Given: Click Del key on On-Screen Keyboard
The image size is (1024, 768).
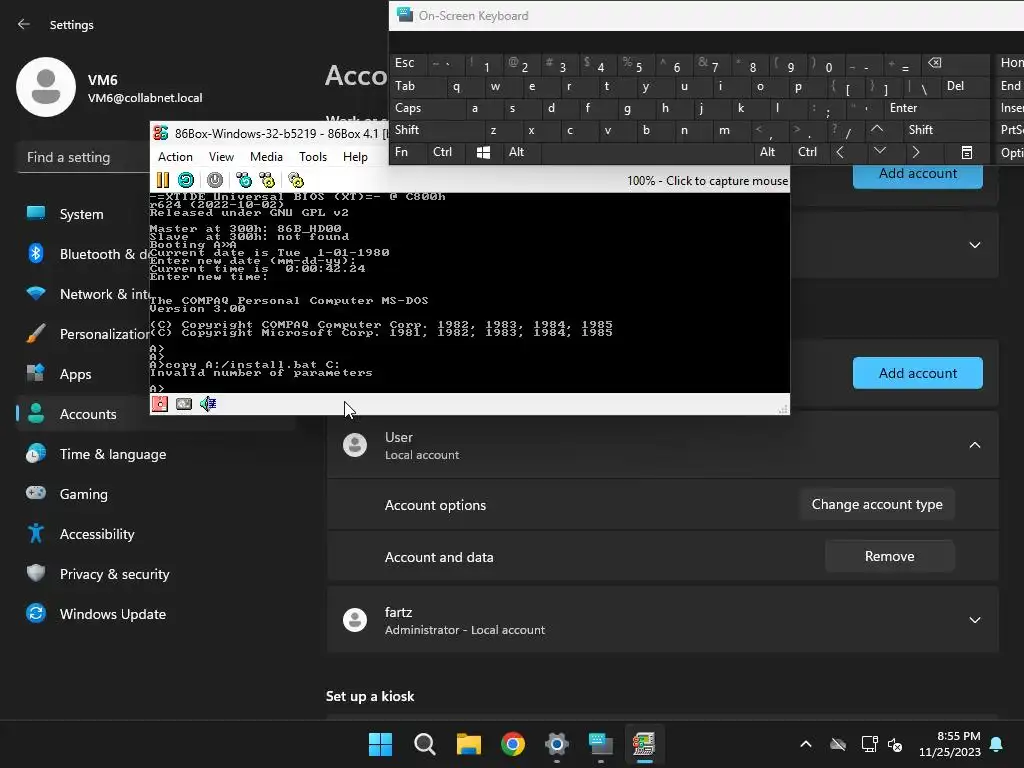Looking at the screenshot, I should point(965,86).
